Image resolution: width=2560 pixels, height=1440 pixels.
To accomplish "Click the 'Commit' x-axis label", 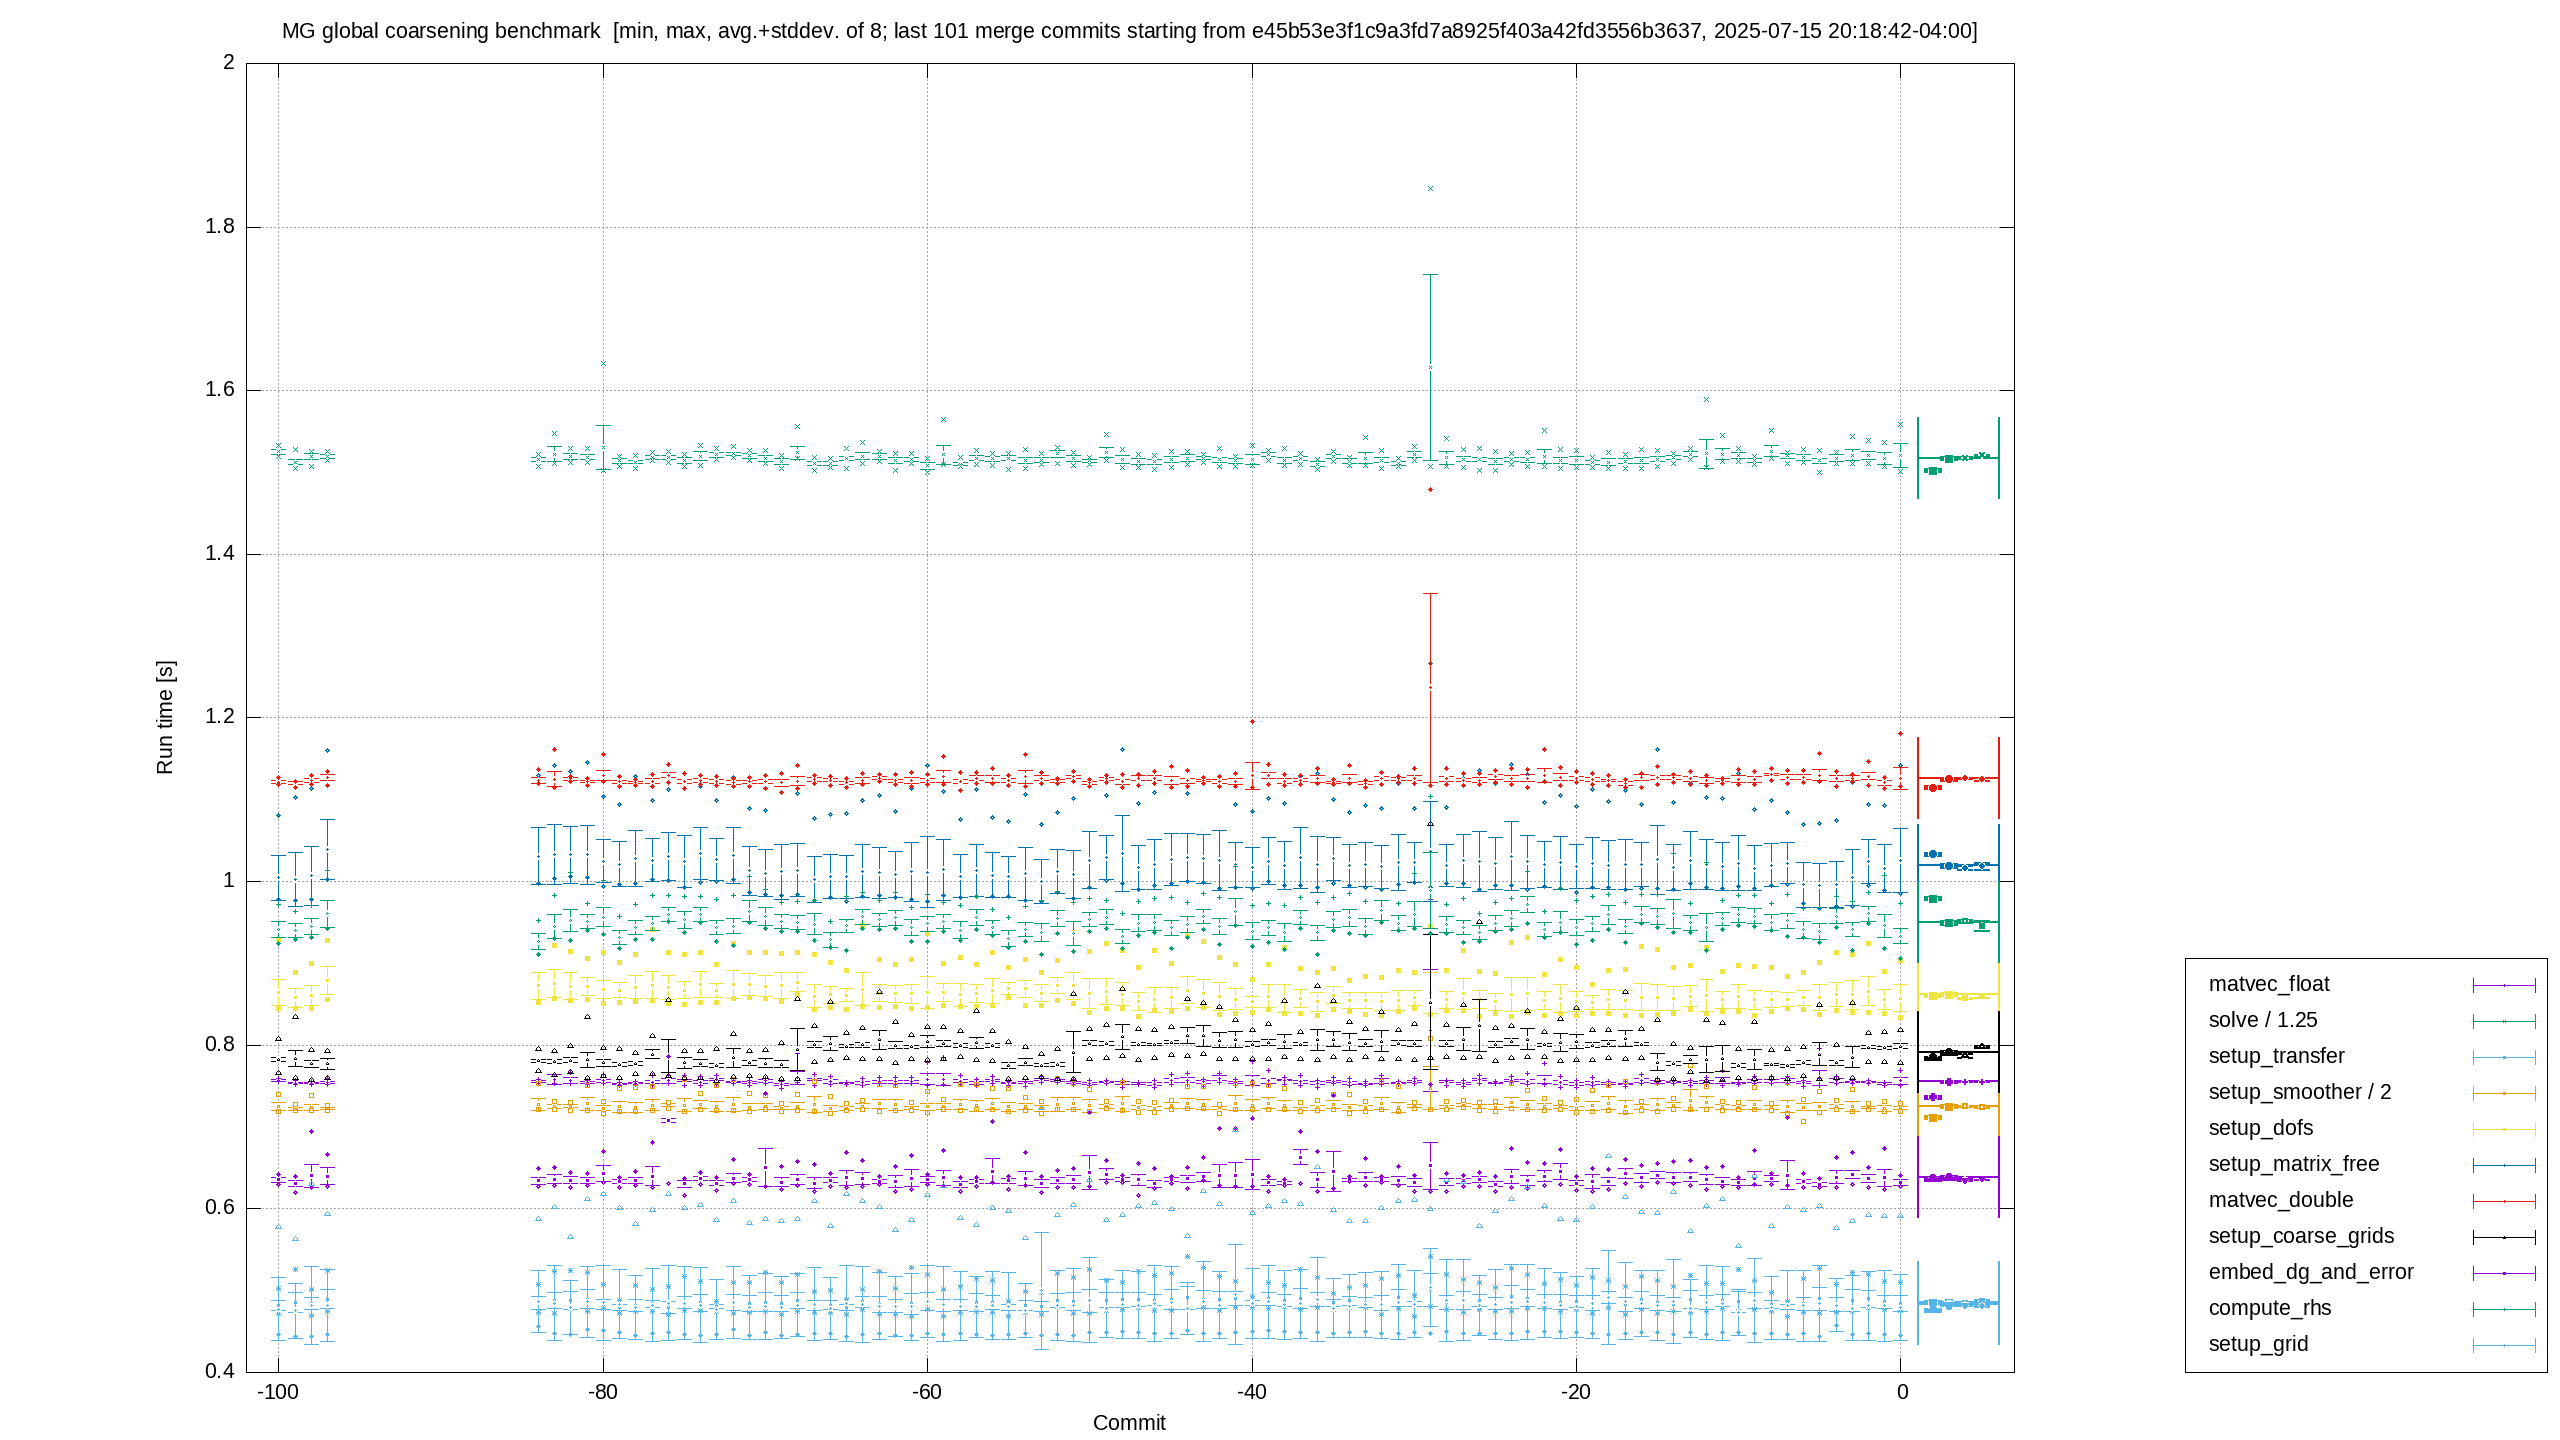I will click(x=1129, y=1423).
